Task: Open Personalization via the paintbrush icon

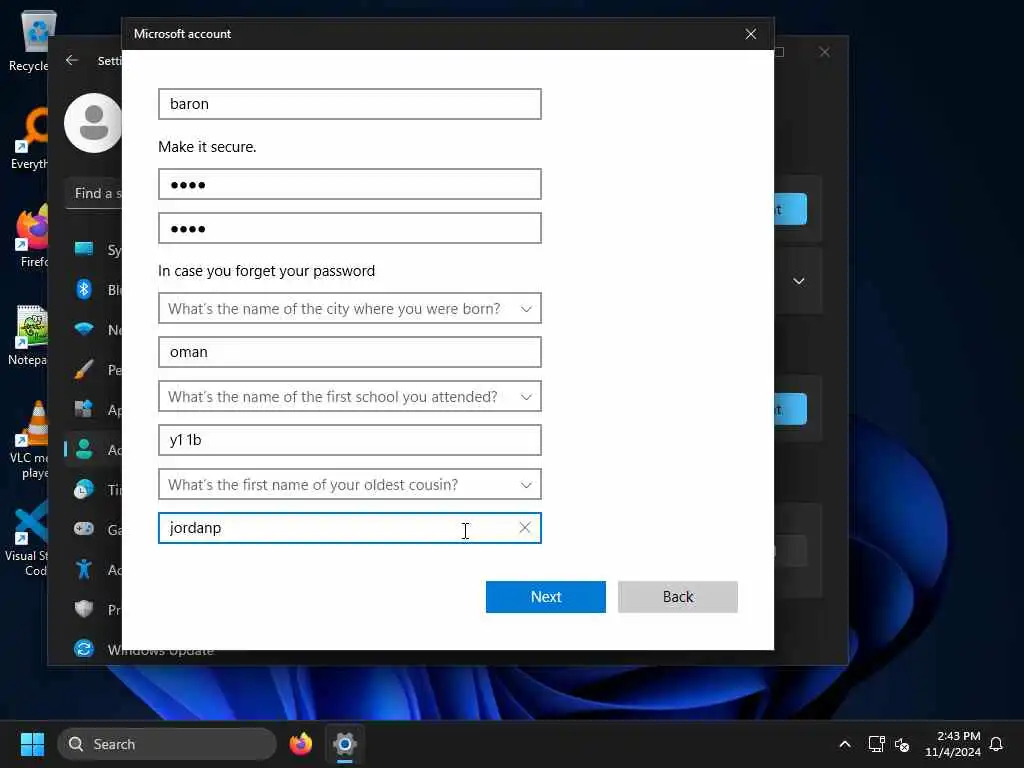Action: 84,370
